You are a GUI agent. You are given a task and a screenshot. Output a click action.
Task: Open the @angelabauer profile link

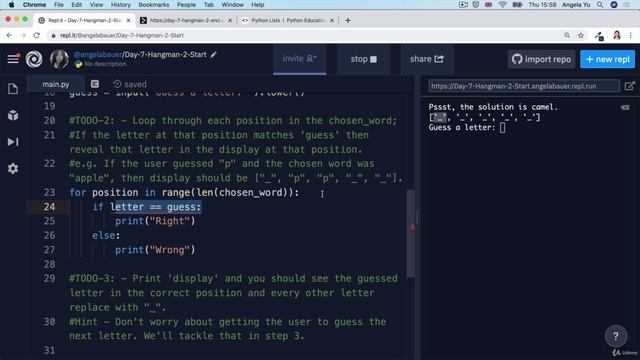pyautogui.click(x=98, y=55)
